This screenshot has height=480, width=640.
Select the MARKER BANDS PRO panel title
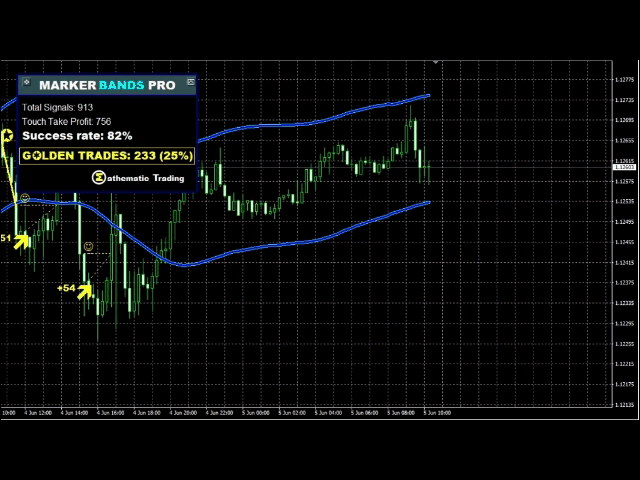pyautogui.click(x=107, y=85)
